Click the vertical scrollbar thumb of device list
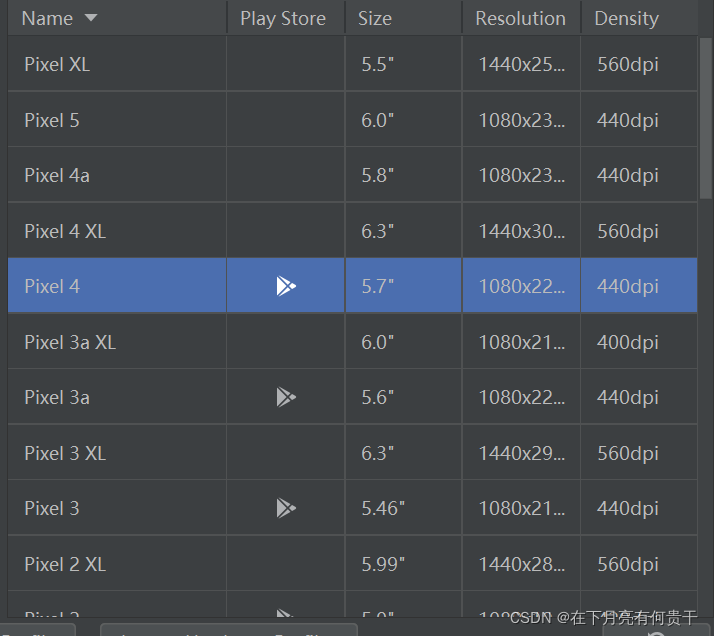The height and width of the screenshot is (636, 714). [x=706, y=118]
